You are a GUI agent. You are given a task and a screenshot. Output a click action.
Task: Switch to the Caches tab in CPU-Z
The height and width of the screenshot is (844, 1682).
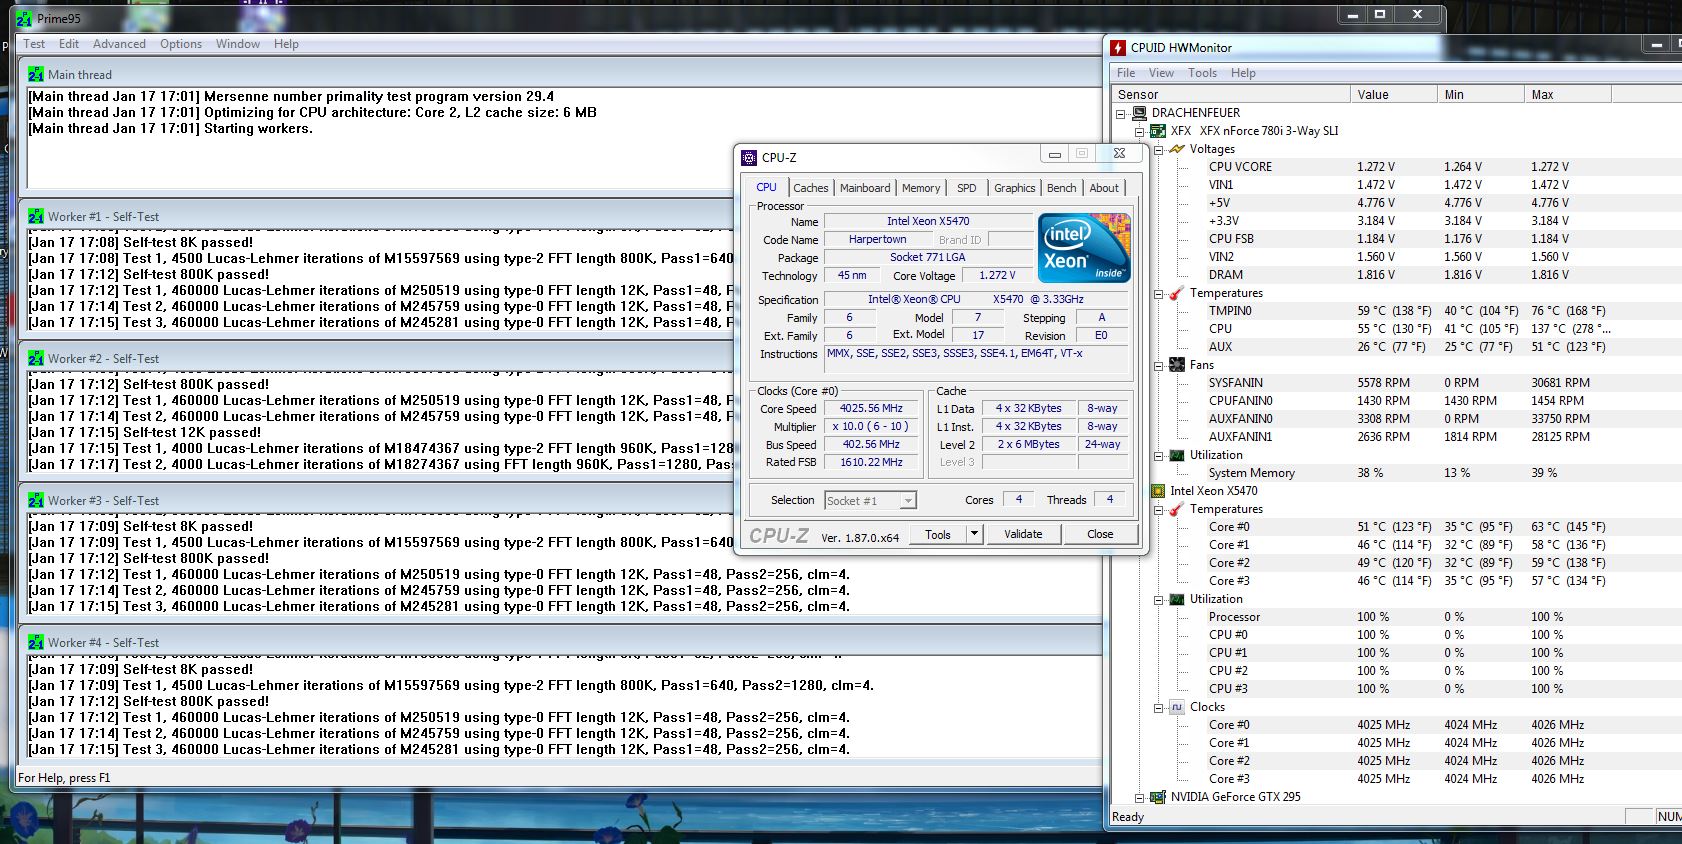[x=810, y=188]
